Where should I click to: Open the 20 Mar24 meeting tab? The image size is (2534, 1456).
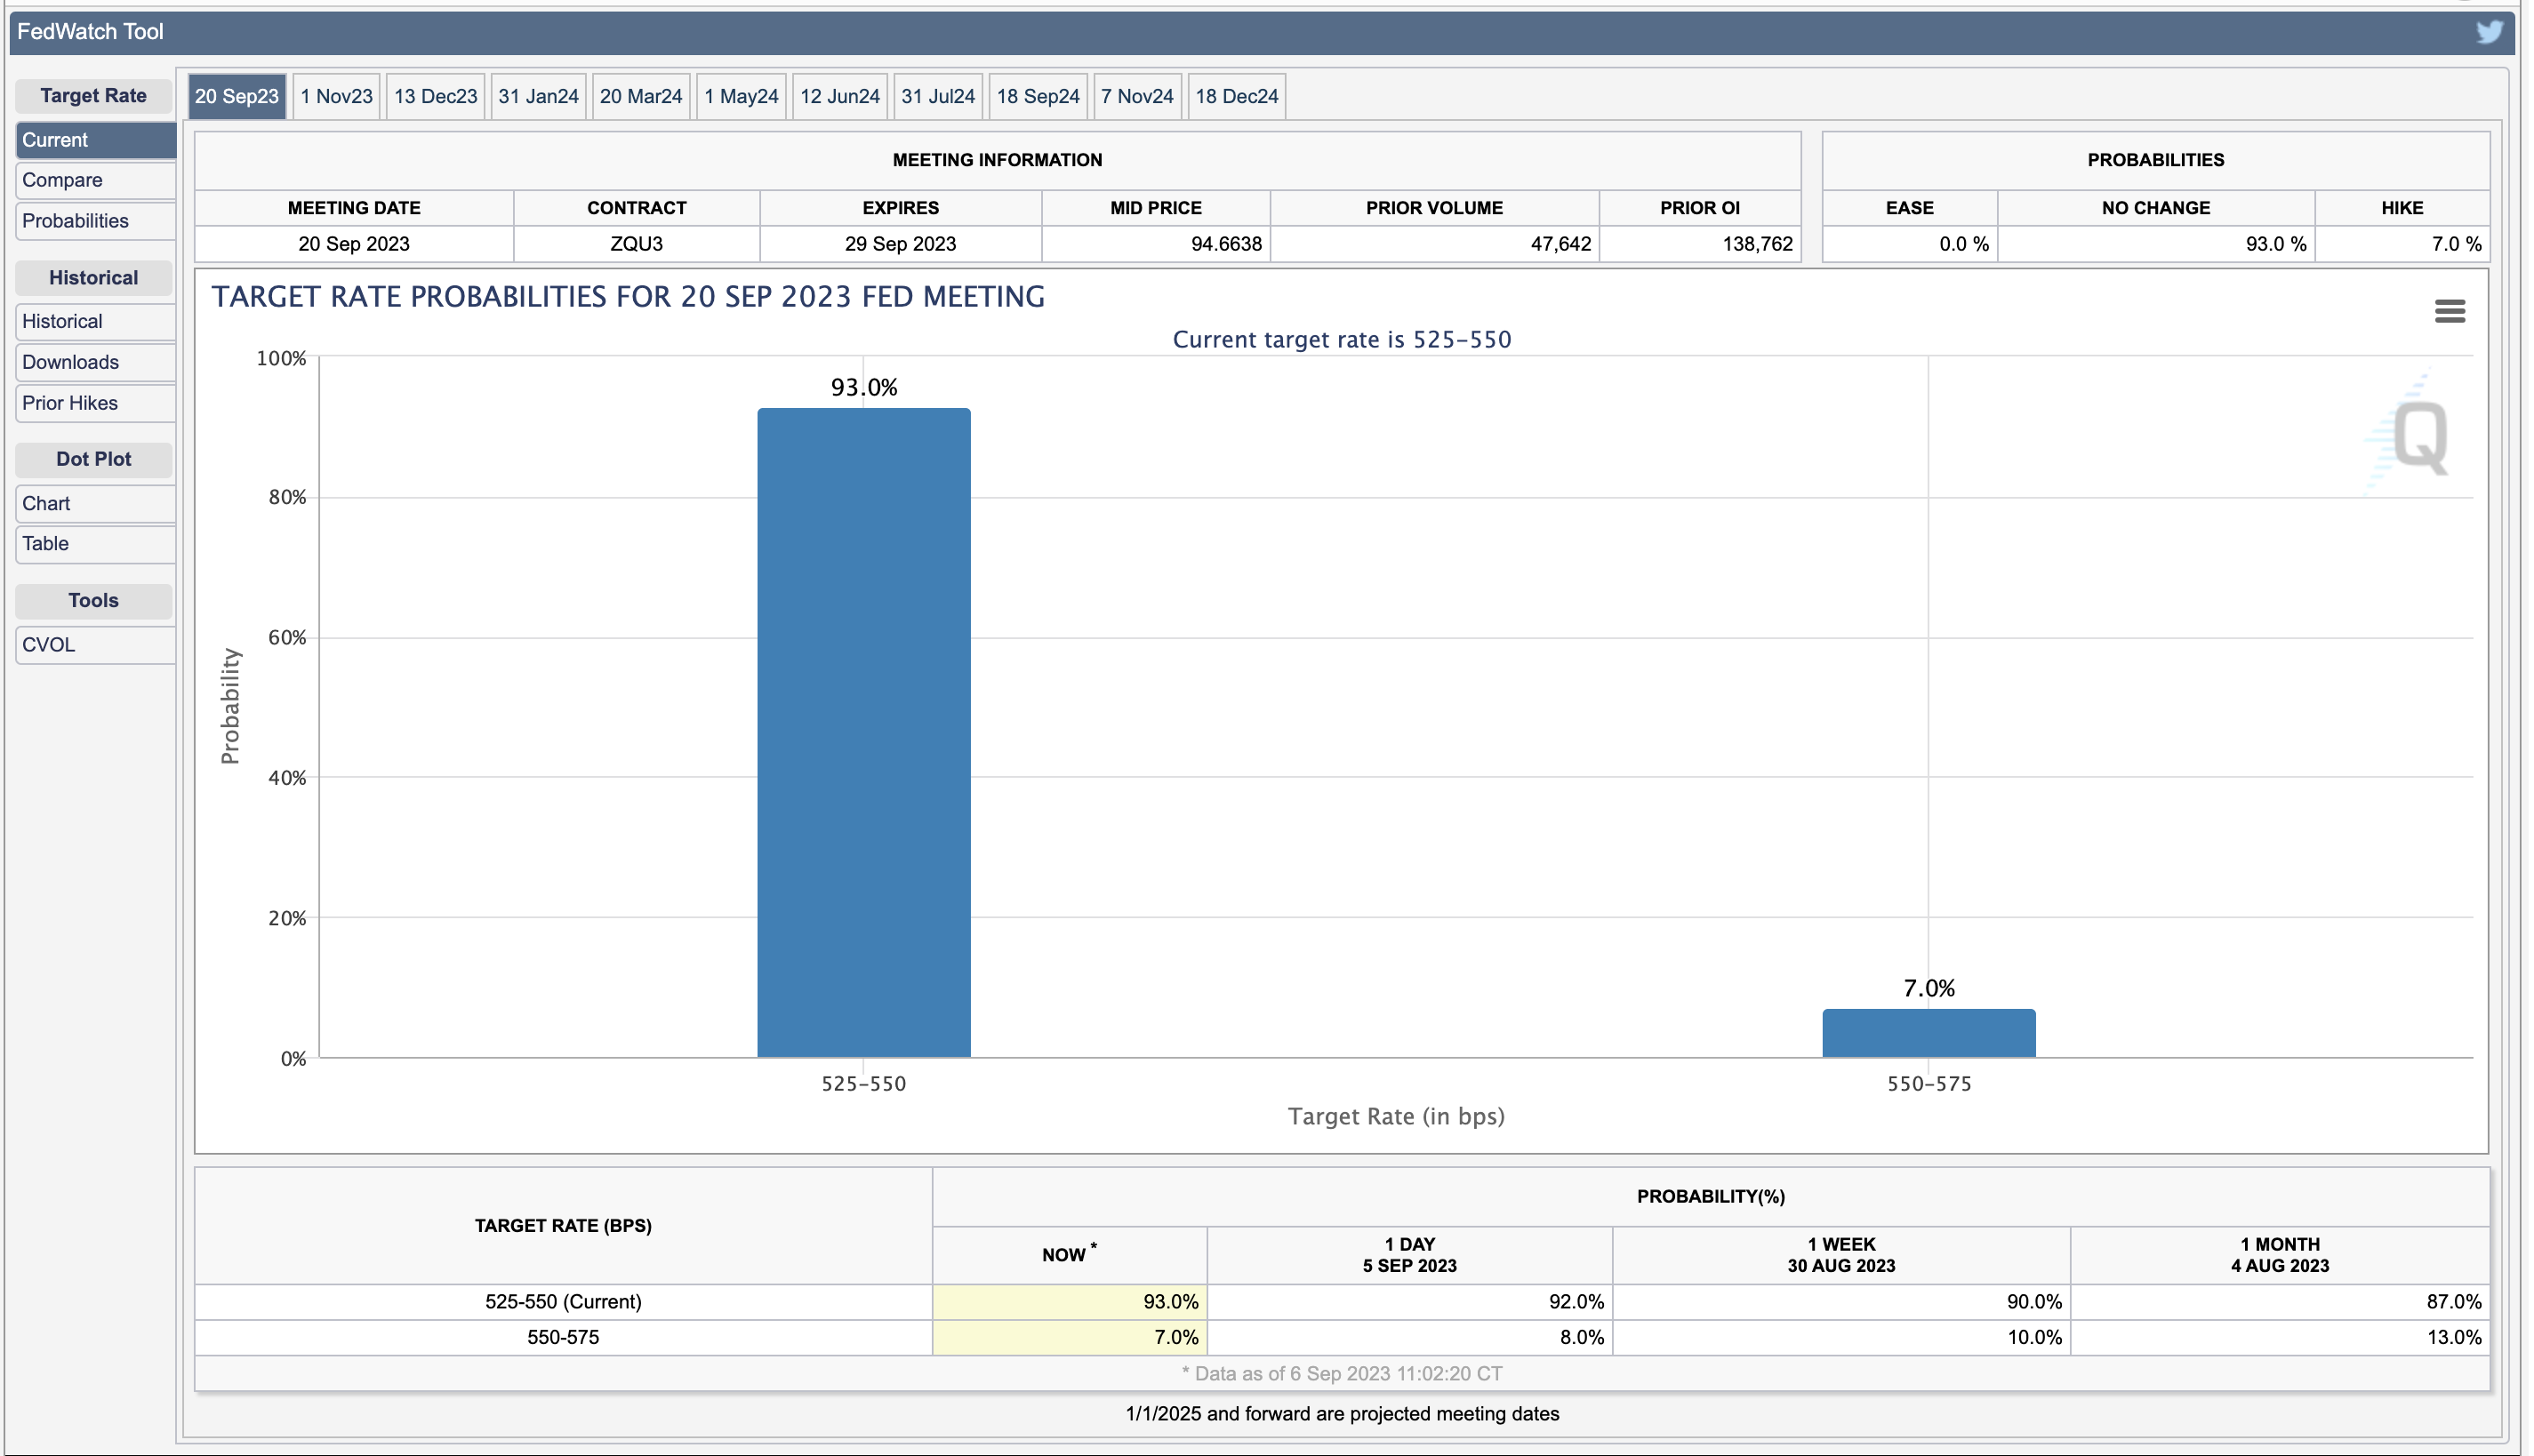click(x=640, y=96)
